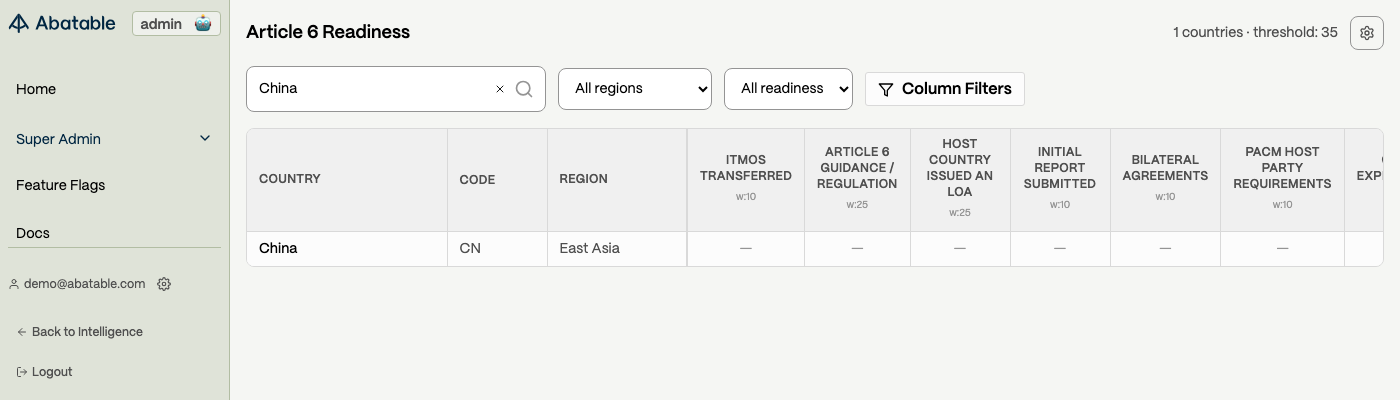Viewport: 1400px width, 400px height.
Task: Select the China table row
Action: click(278, 248)
